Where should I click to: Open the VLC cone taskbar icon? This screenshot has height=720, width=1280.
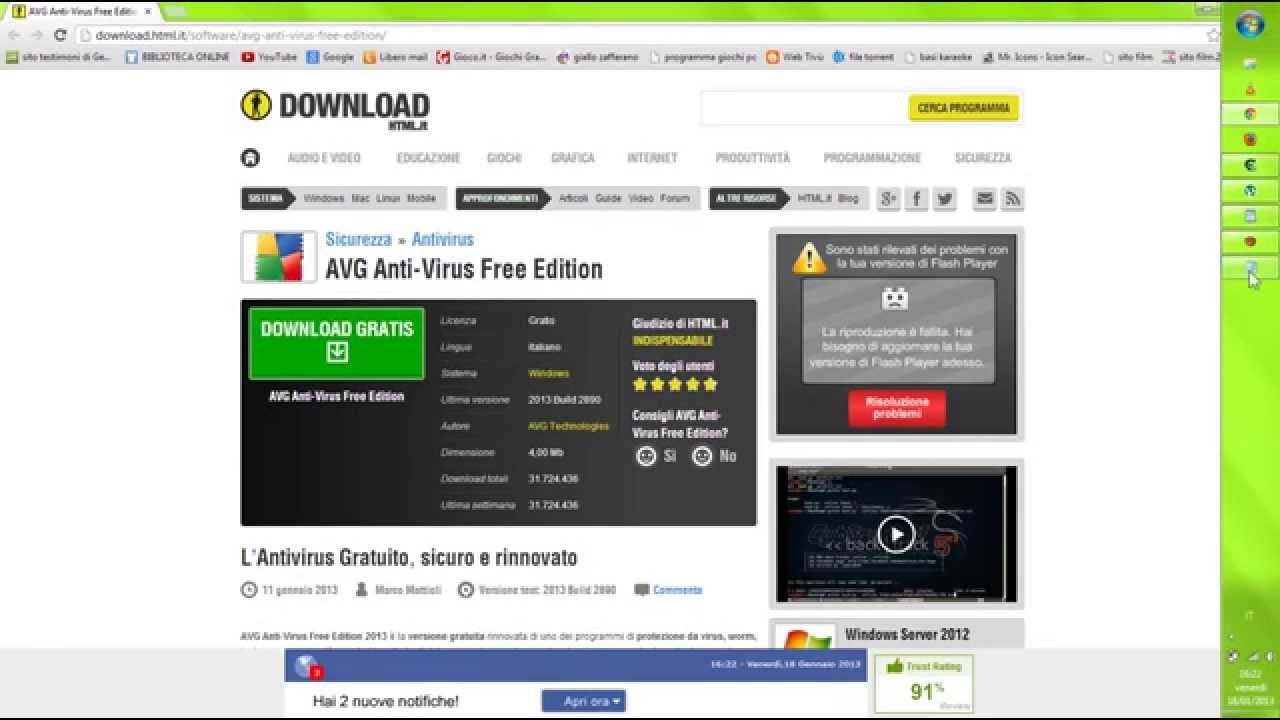pos(1250,89)
